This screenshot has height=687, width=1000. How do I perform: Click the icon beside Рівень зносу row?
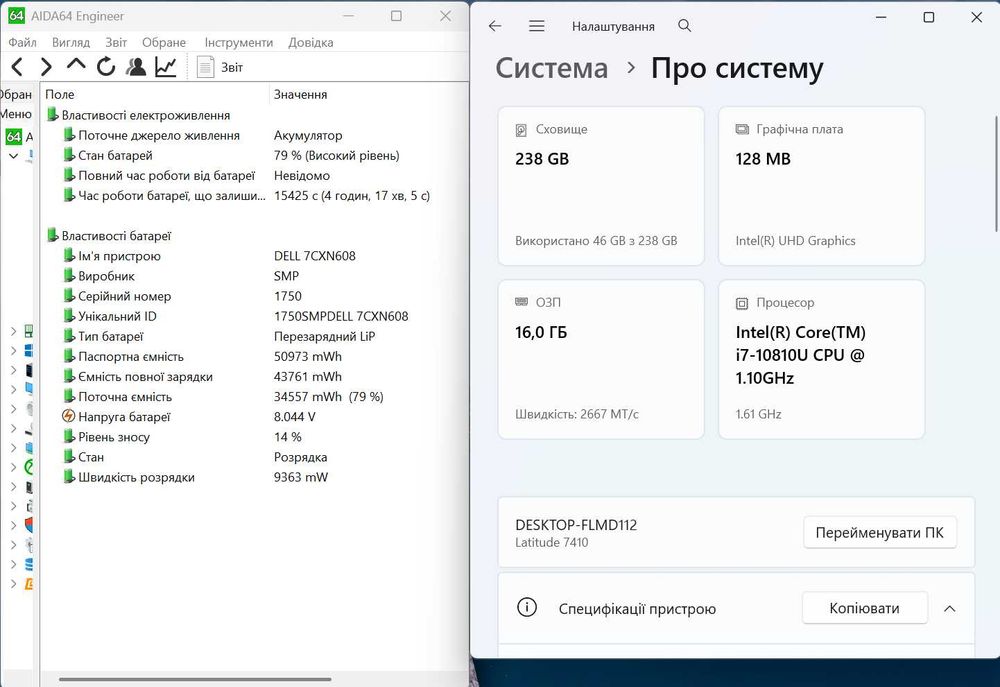[69, 437]
